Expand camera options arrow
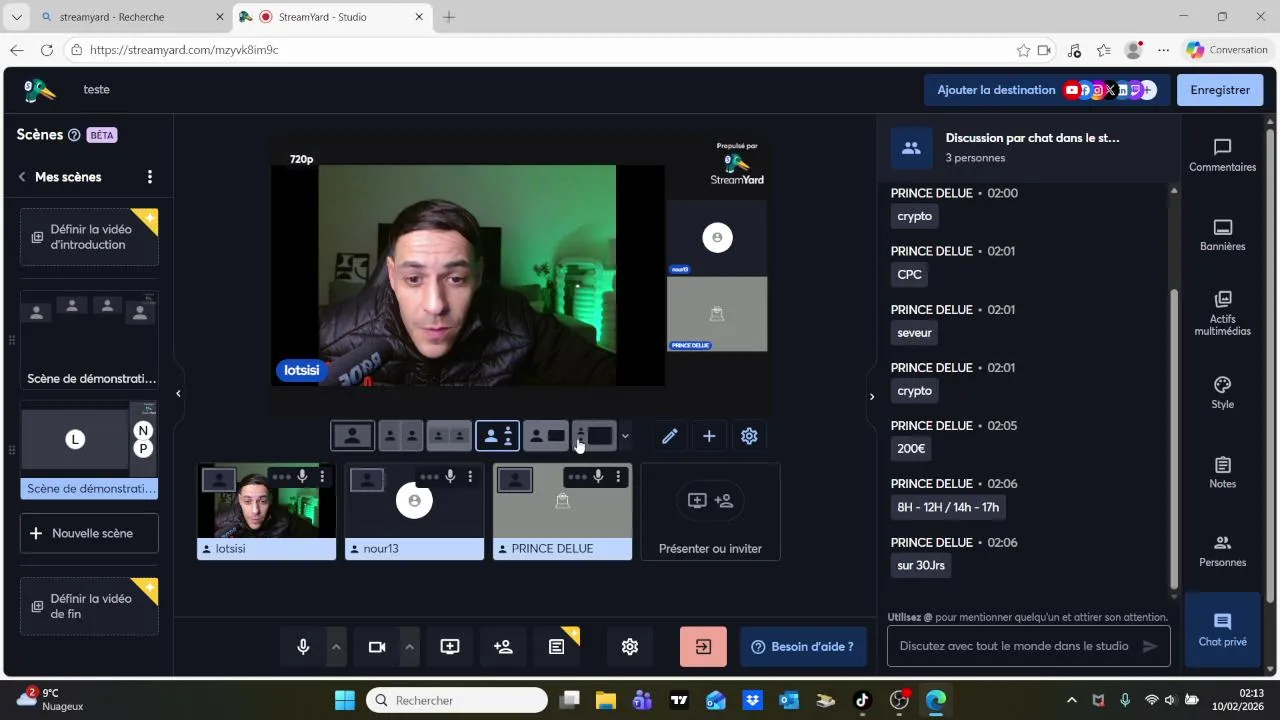This screenshot has height=720, width=1280. click(409, 647)
